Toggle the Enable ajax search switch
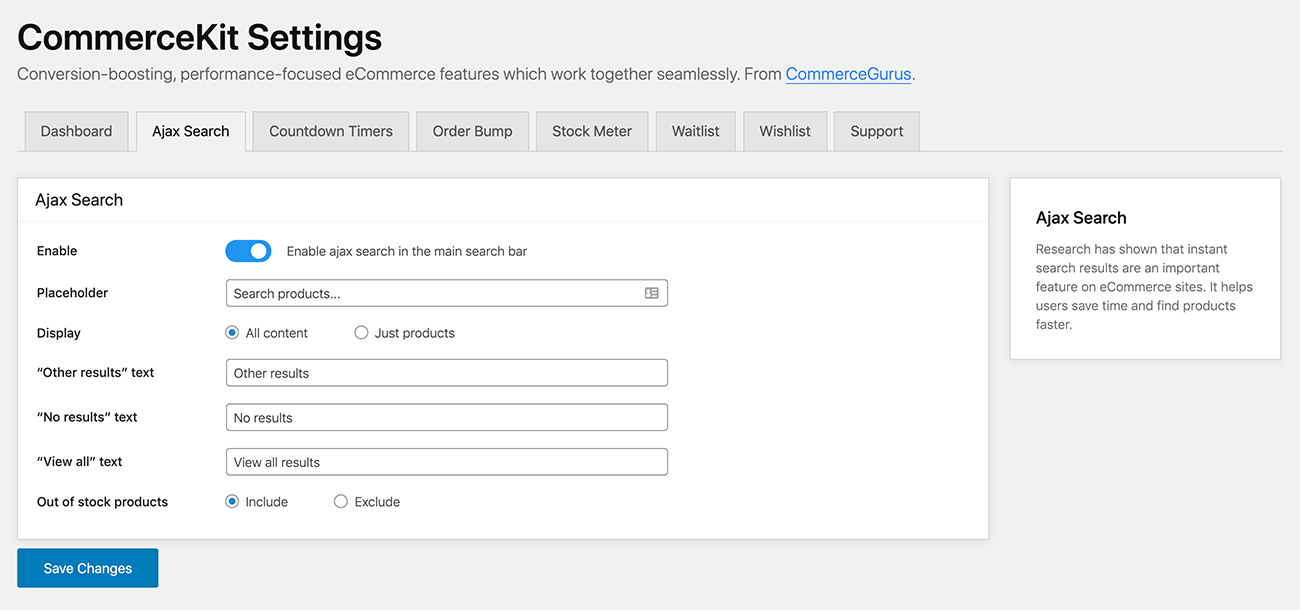Screen dimensions: 1300x610 pyautogui.click(x=248, y=251)
